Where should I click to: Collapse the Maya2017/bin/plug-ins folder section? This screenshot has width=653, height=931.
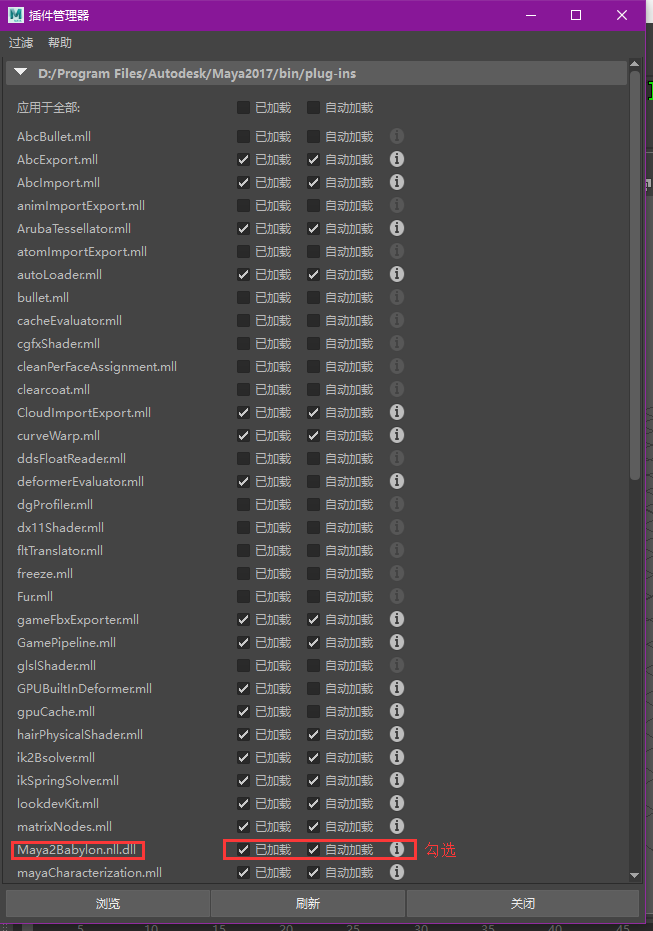(x=21, y=73)
